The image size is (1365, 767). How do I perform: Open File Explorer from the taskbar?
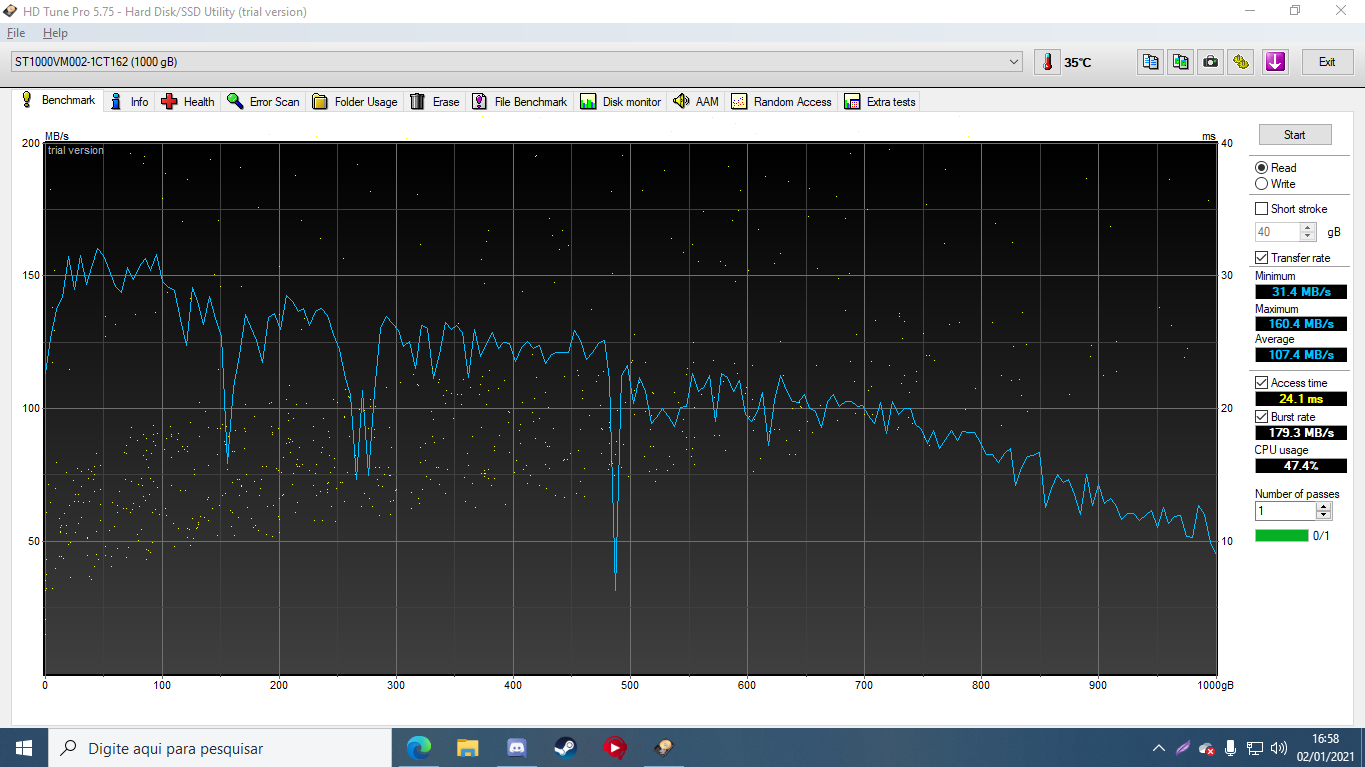point(468,748)
